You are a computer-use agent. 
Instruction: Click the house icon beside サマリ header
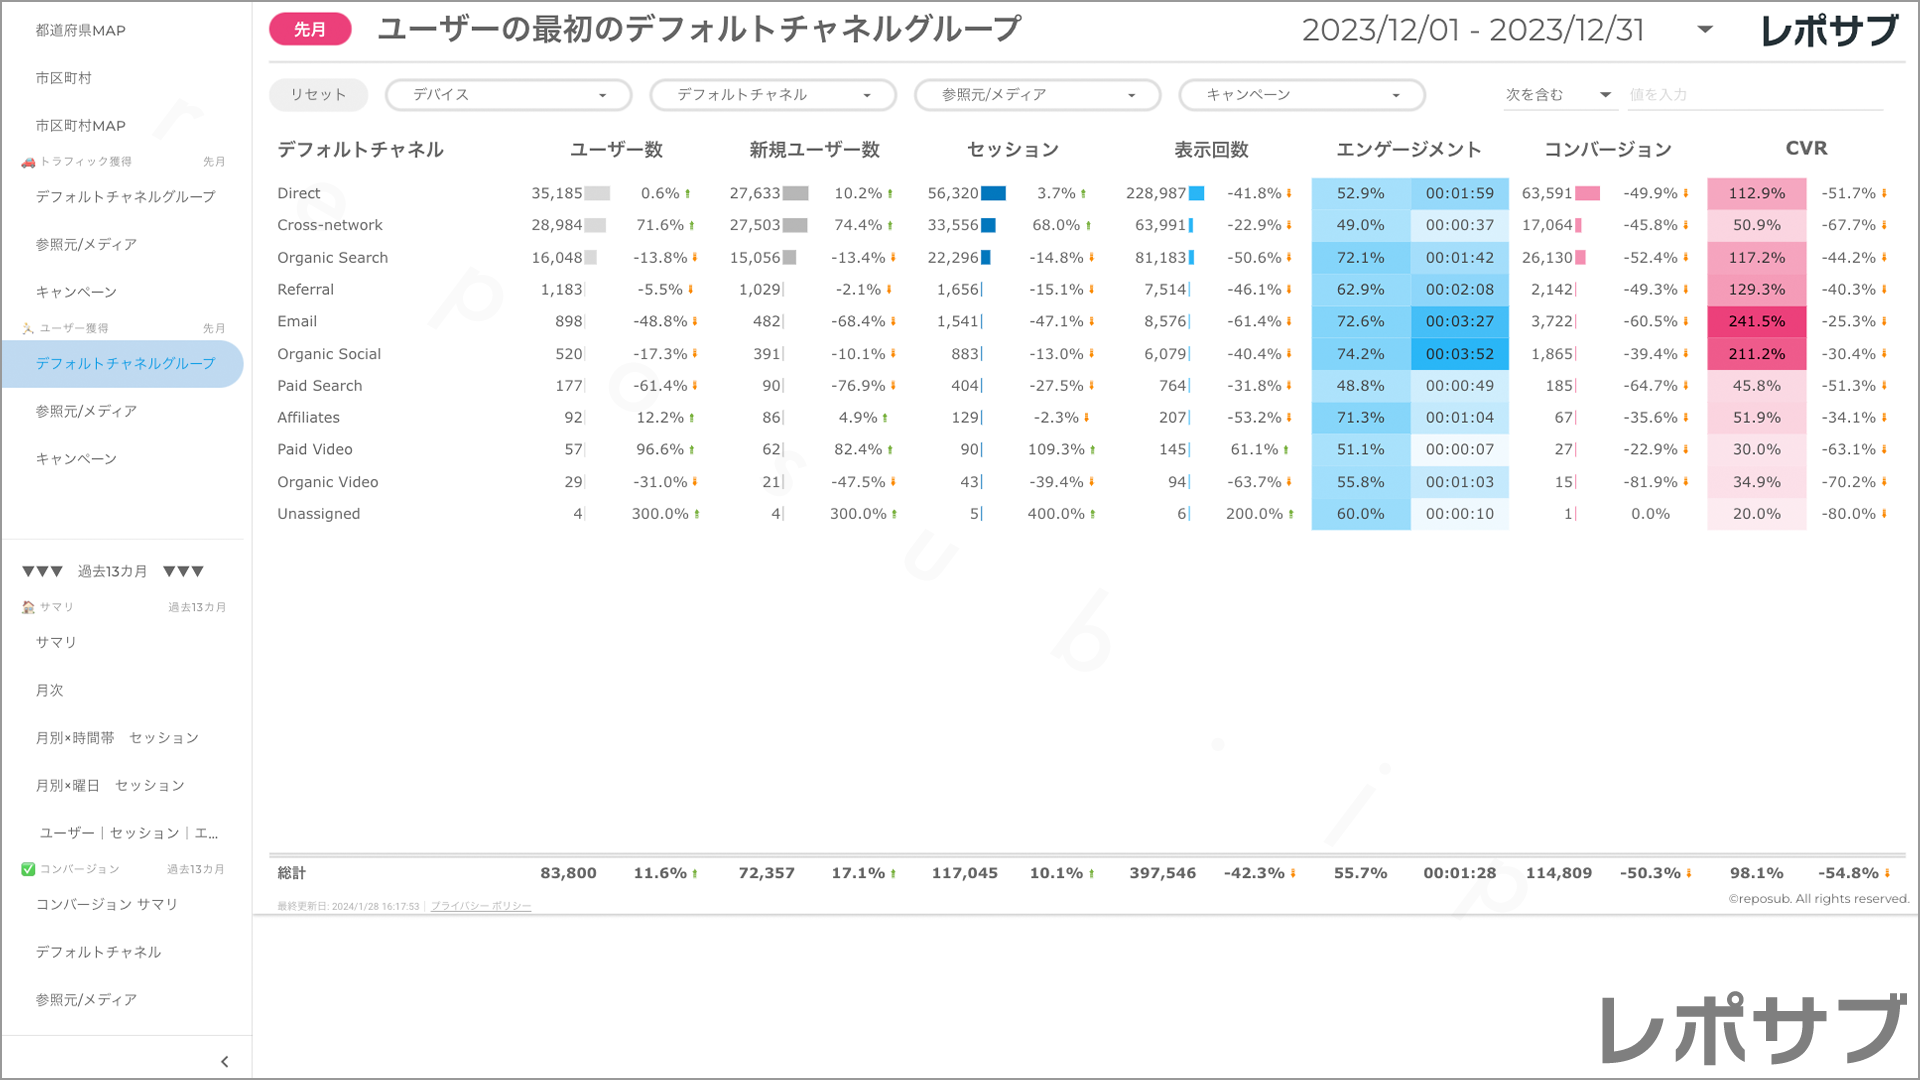28,607
